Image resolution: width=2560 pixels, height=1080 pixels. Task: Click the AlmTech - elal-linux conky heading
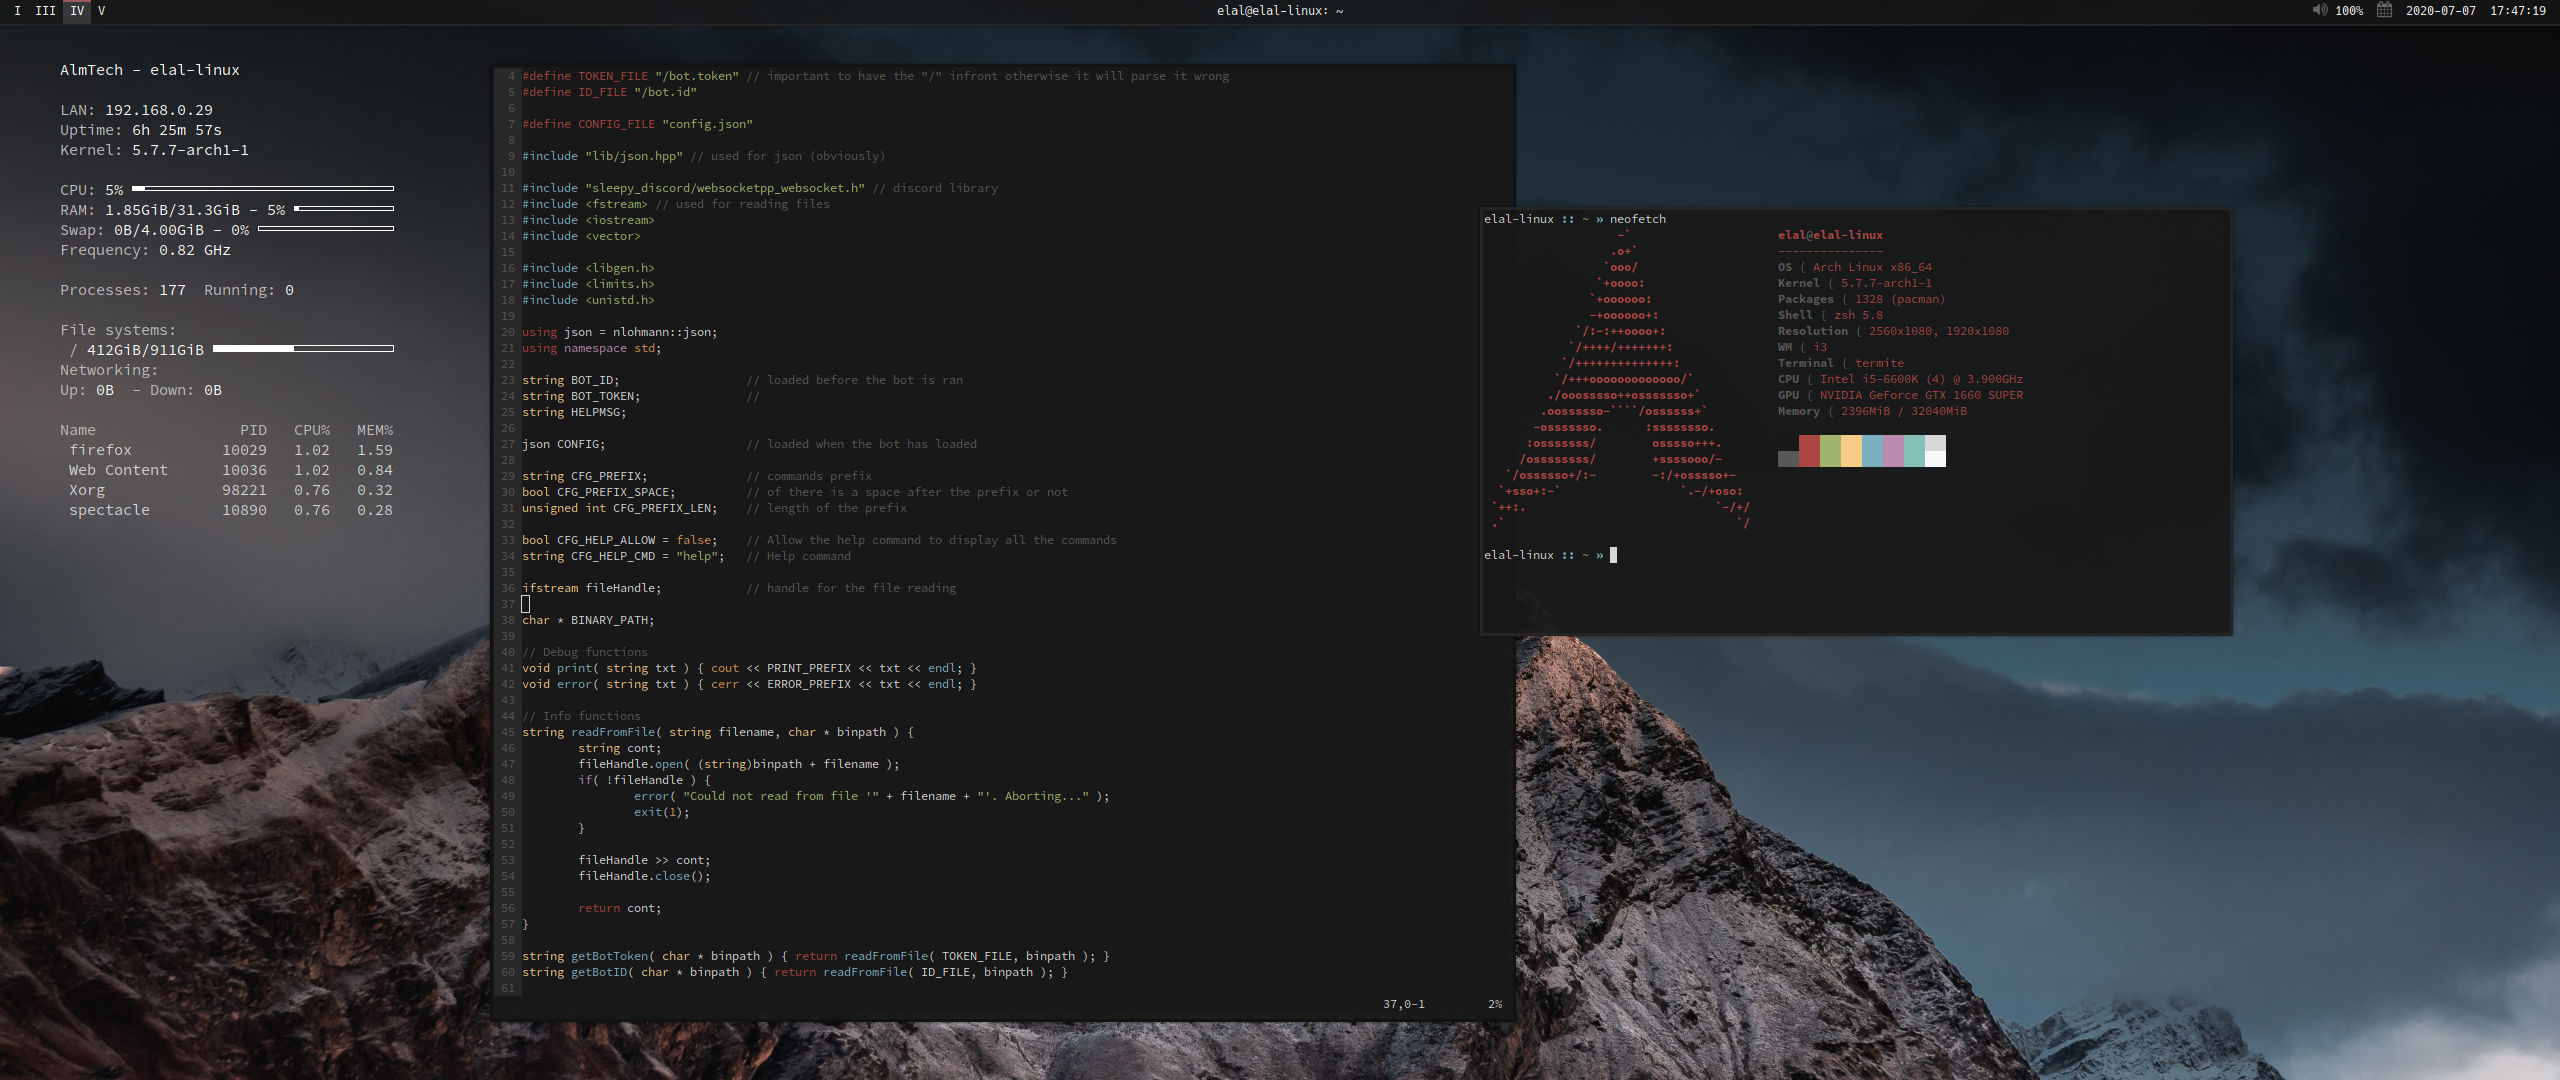coord(150,70)
